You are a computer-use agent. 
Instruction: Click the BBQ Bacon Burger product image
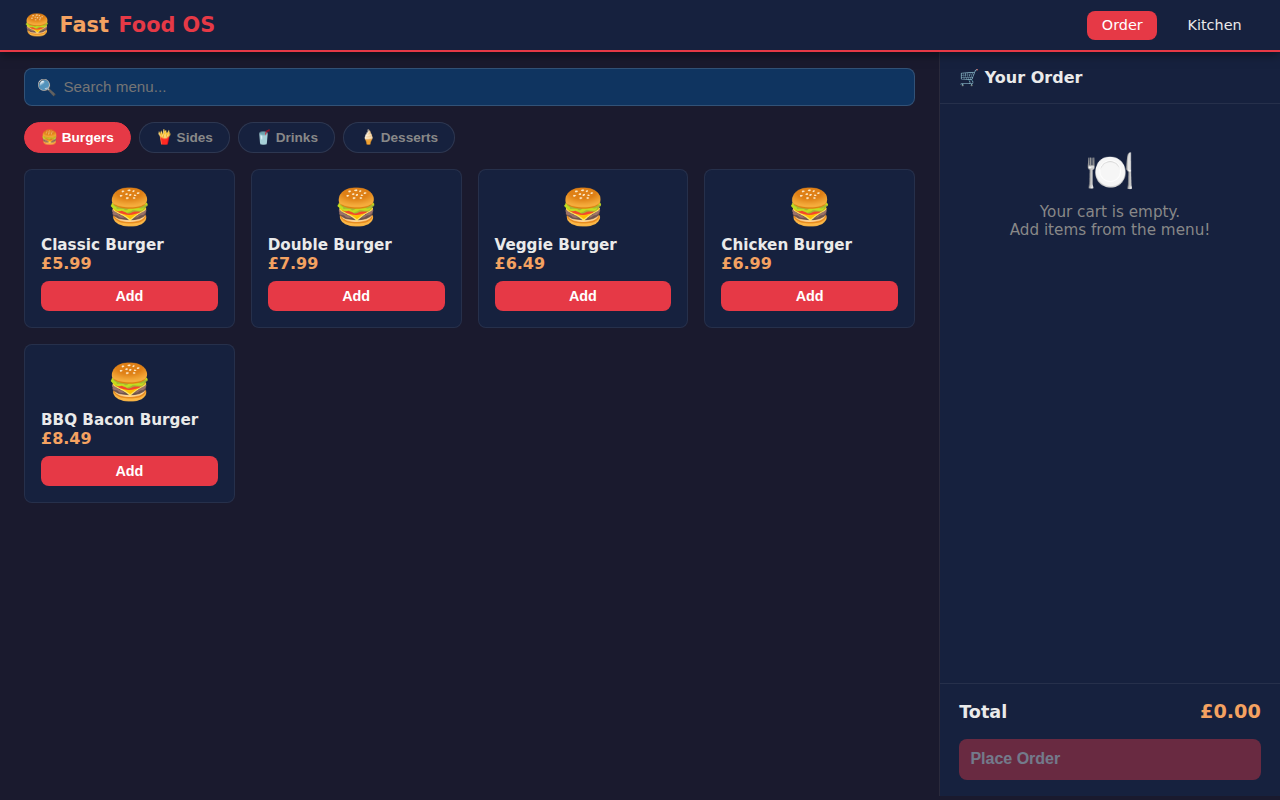click(129, 381)
